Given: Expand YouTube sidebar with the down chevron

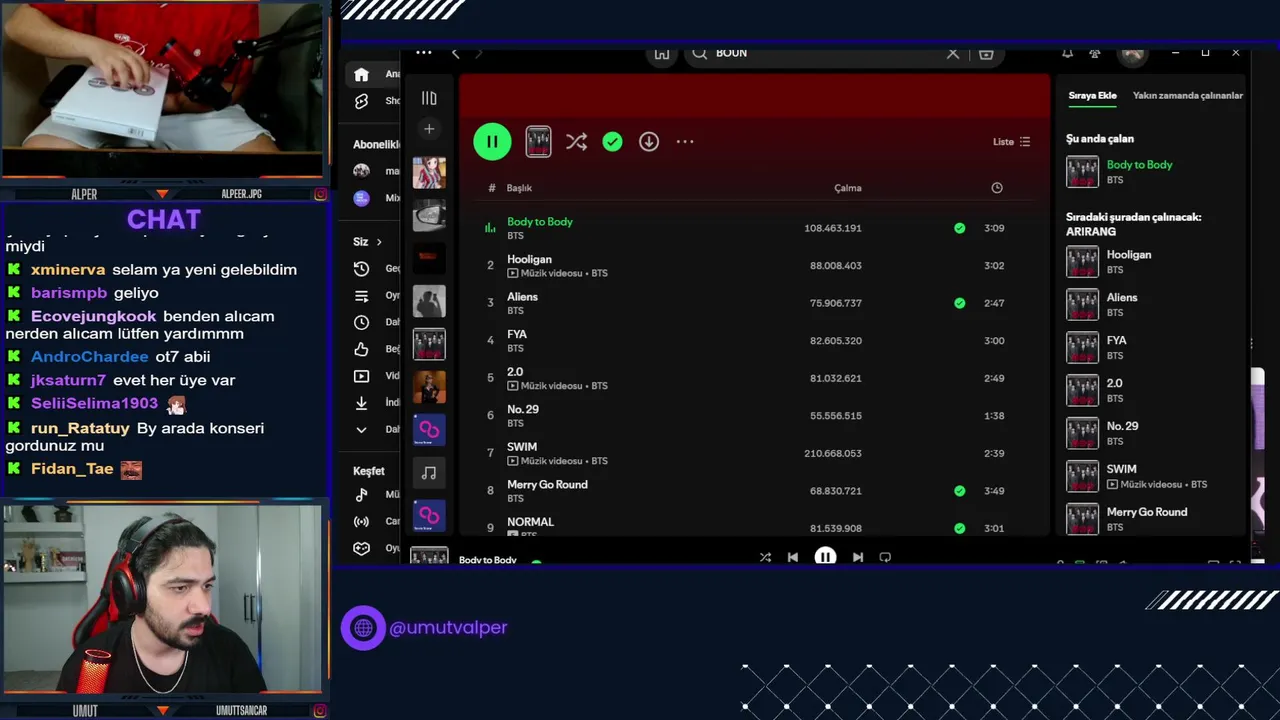Looking at the screenshot, I should click(x=362, y=429).
